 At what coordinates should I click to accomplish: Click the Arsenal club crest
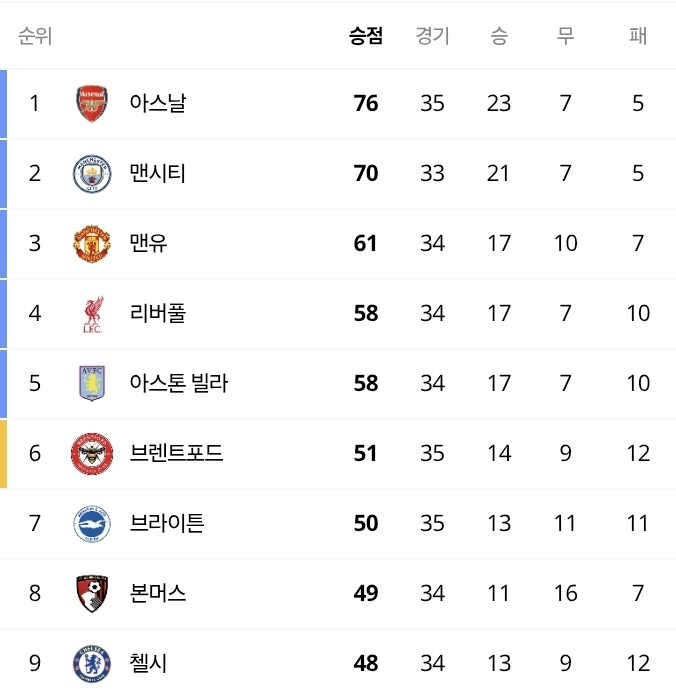[x=92, y=104]
